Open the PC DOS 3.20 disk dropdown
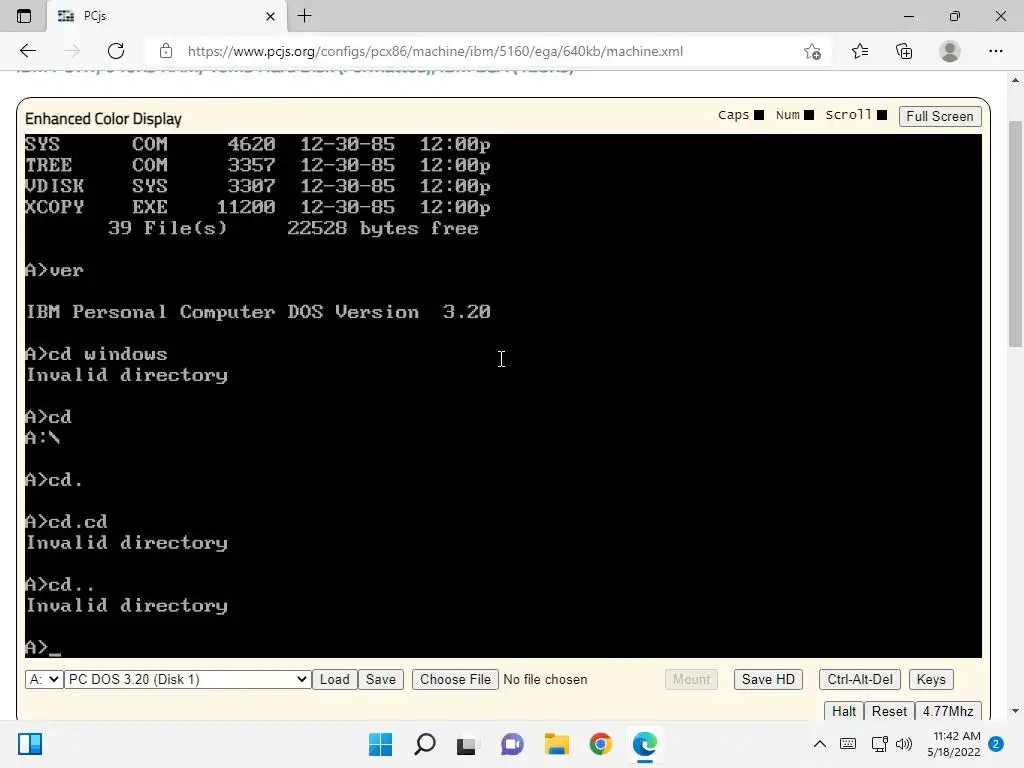Viewport: 1024px width, 768px height. (x=187, y=679)
